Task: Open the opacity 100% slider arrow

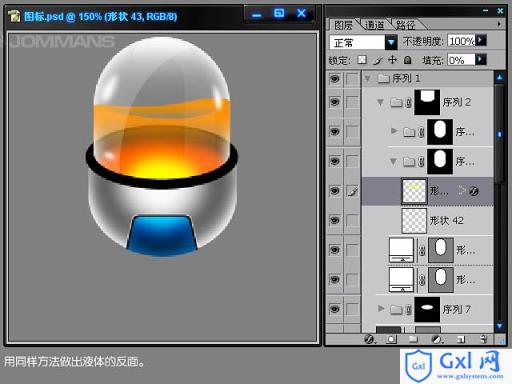Action: (481, 40)
